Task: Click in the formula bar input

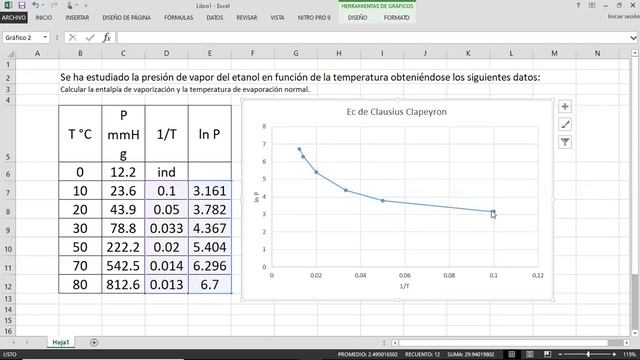Action: (x=373, y=38)
